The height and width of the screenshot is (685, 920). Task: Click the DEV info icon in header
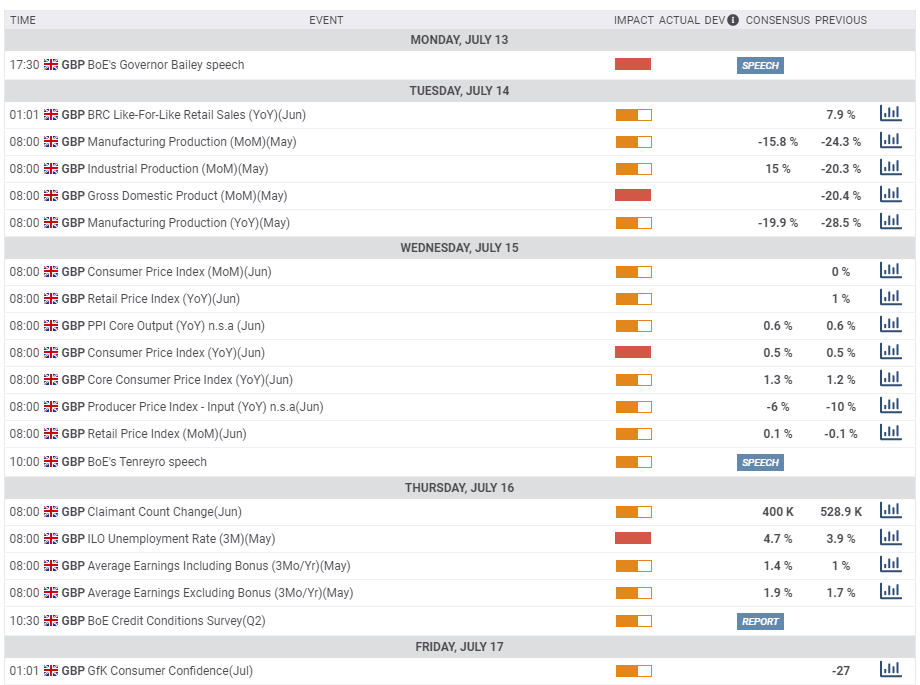(x=733, y=20)
